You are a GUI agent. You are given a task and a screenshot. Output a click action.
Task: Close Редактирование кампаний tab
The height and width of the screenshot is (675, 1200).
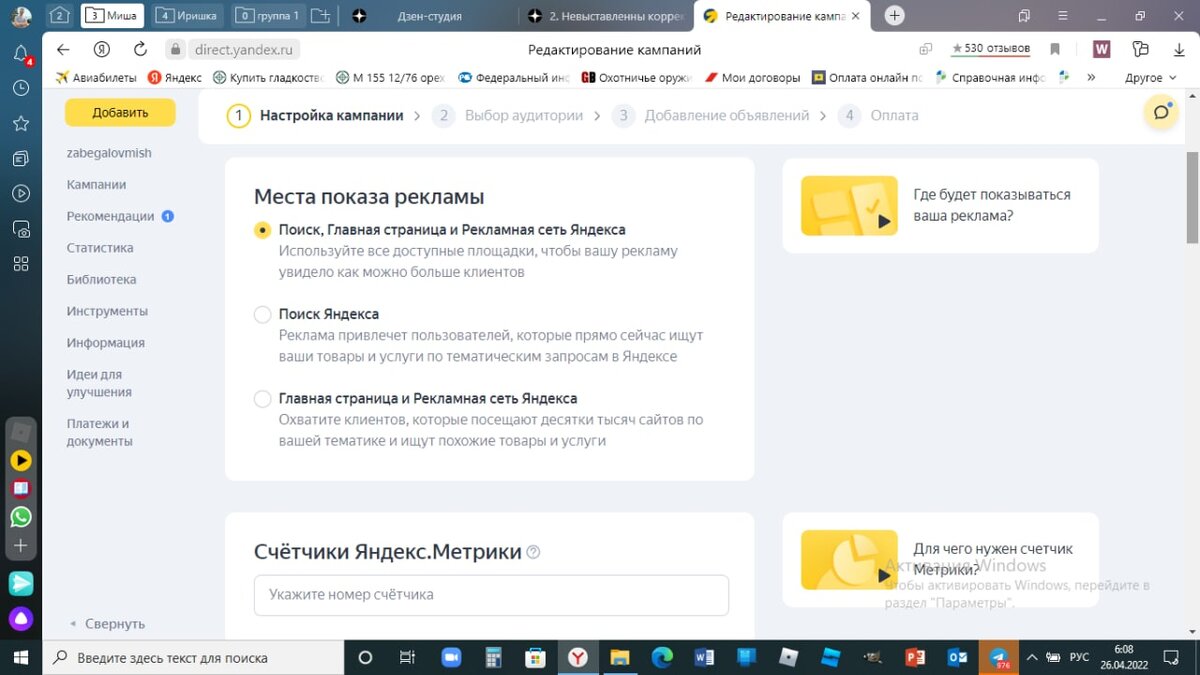pos(853,16)
